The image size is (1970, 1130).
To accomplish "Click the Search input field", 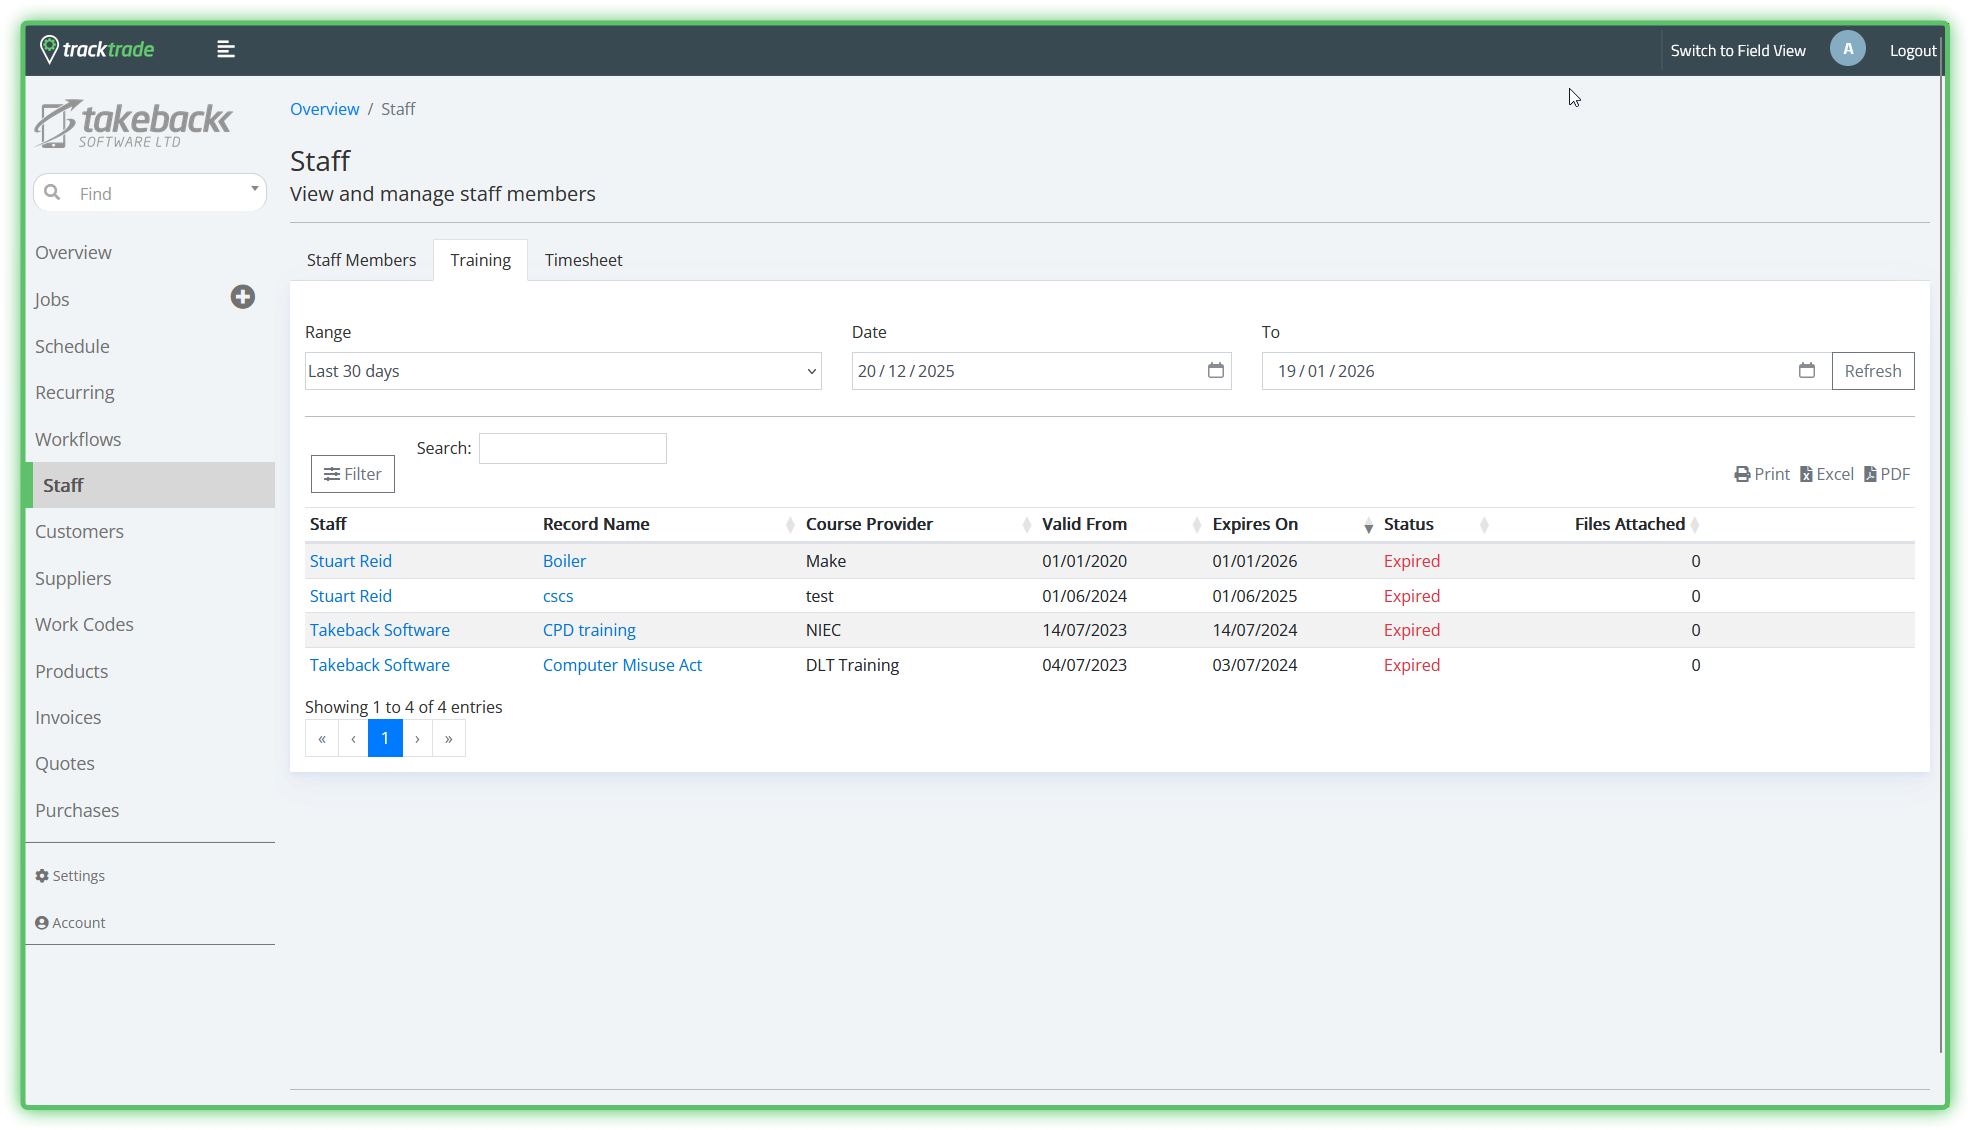I will pyautogui.click(x=572, y=448).
